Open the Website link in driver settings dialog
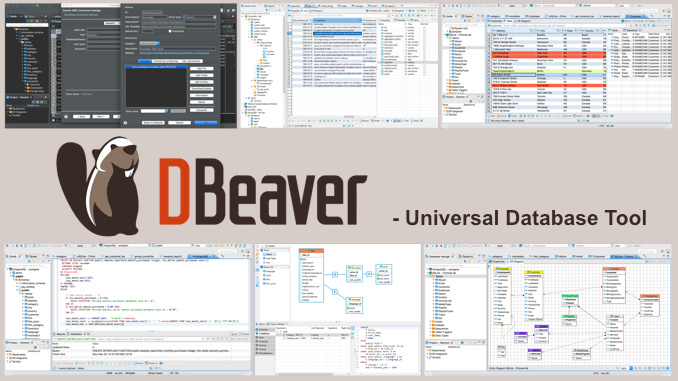Viewport: 678px width, 381px height. coord(175,53)
